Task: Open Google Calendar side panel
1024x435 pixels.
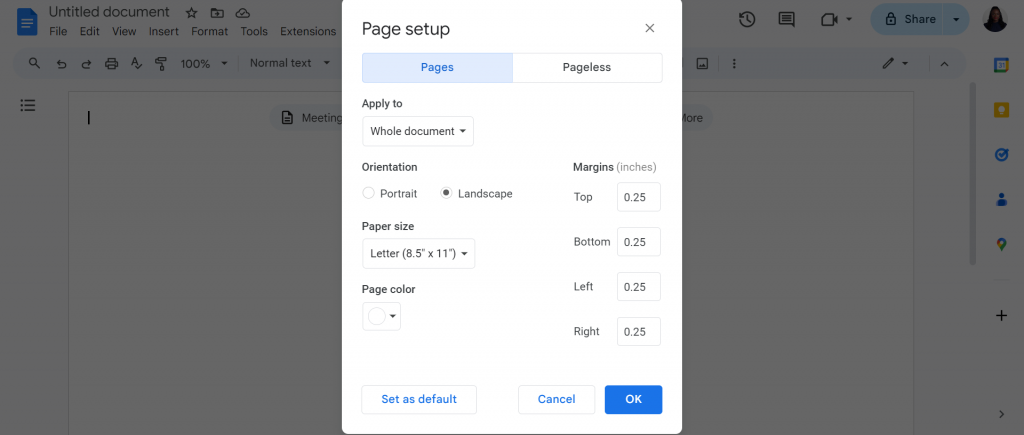Action: [1001, 65]
